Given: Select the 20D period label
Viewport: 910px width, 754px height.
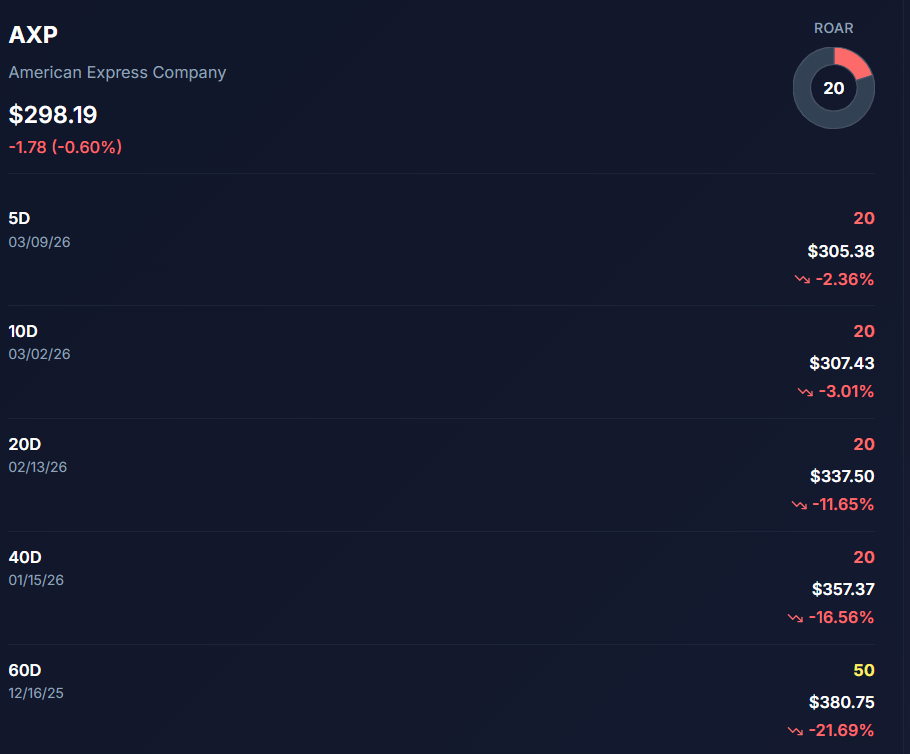Looking at the screenshot, I should pos(25,444).
